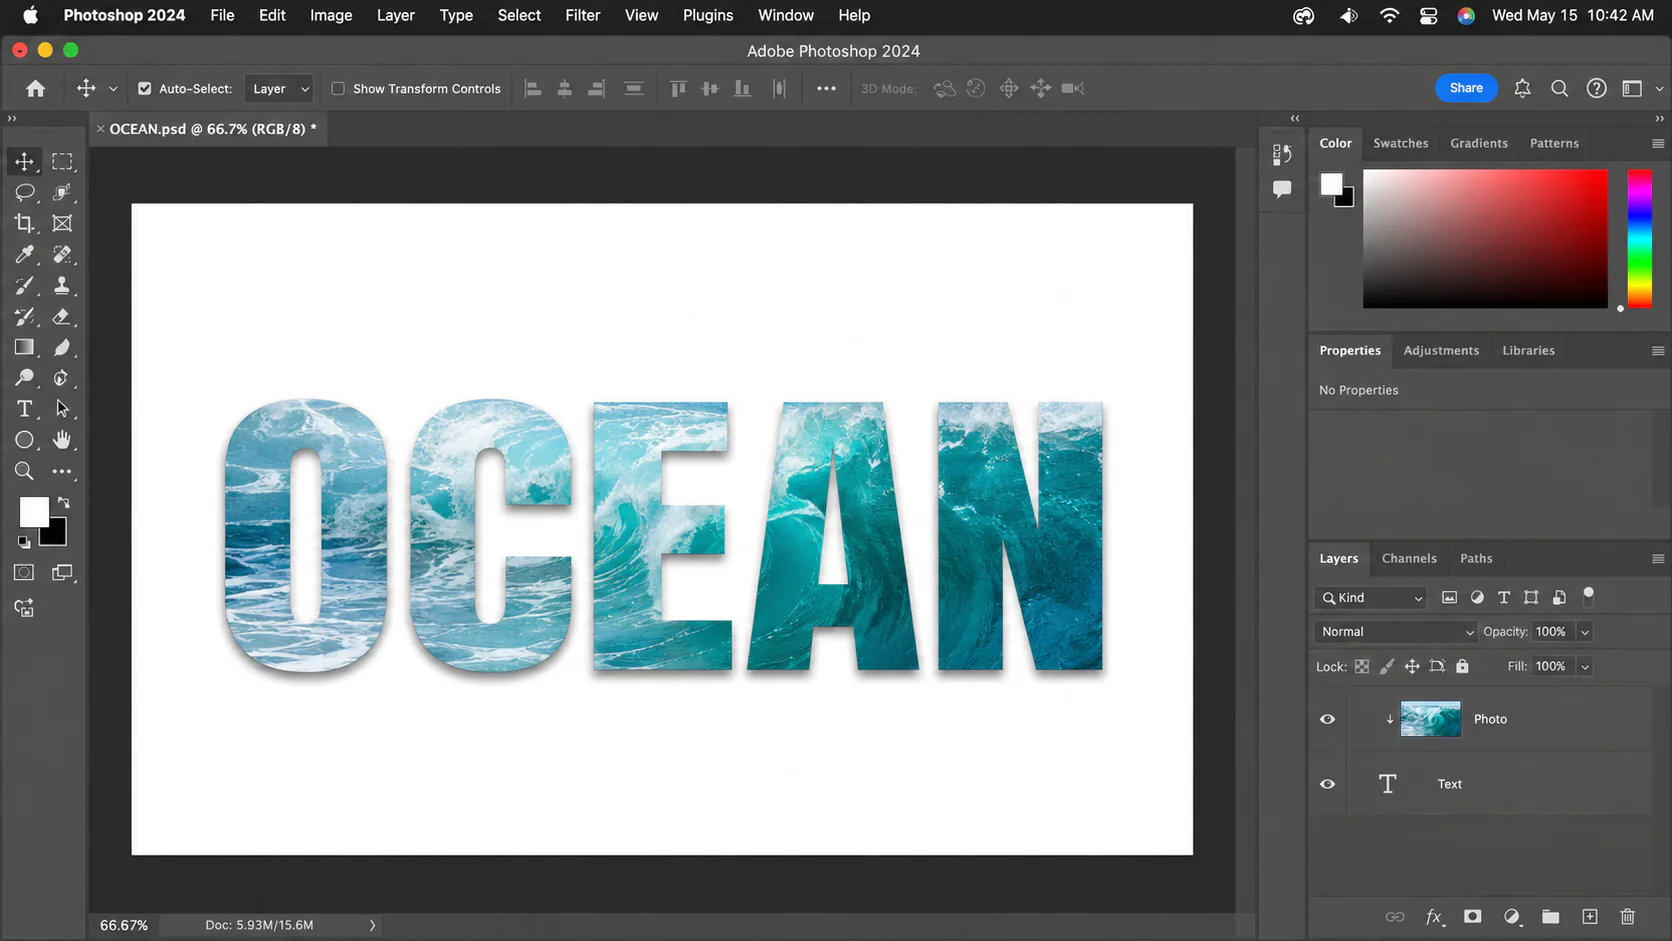Image resolution: width=1672 pixels, height=941 pixels.
Task: Open the Auto-Select Layer dropdown
Action: (279, 88)
